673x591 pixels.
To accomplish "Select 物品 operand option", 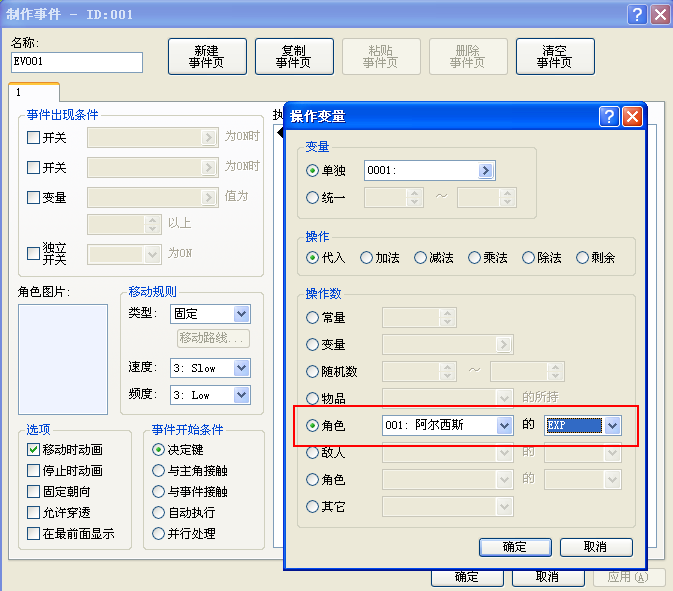I will click(x=312, y=398).
